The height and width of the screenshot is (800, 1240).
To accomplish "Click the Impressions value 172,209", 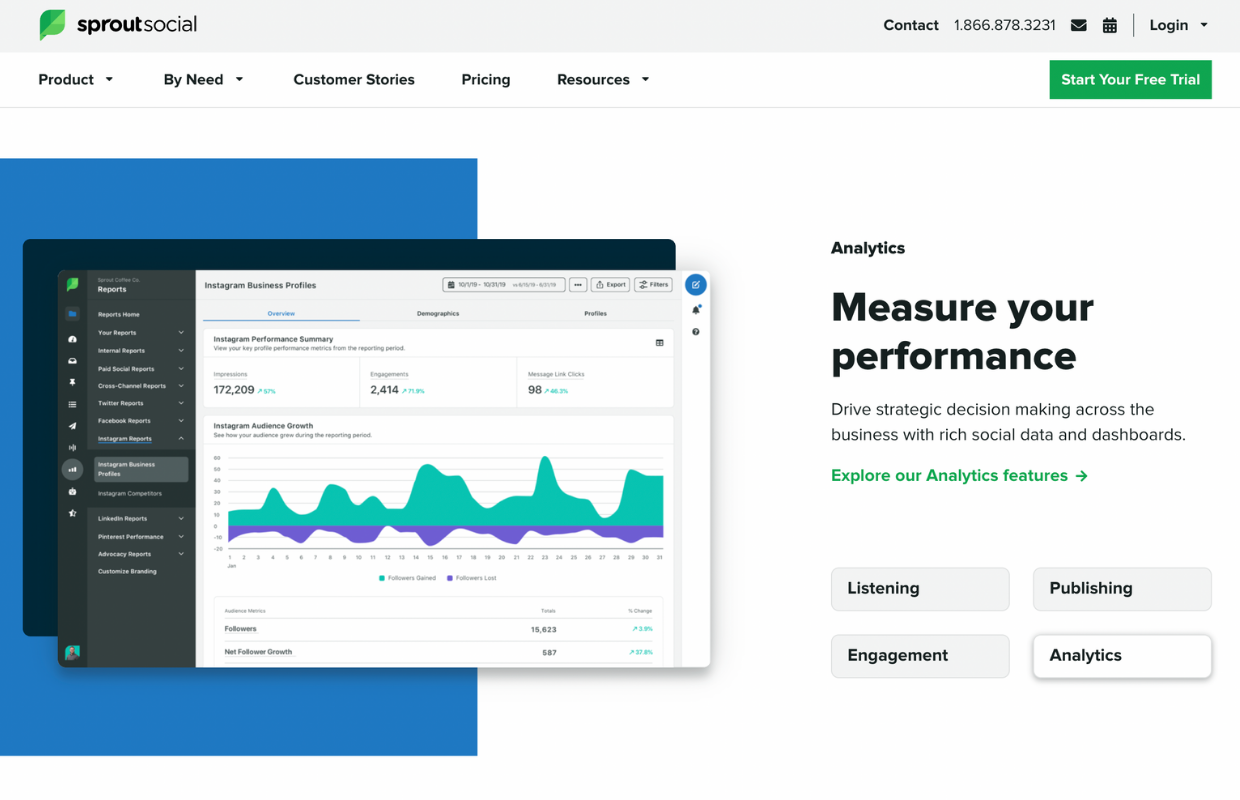I will pyautogui.click(x=234, y=390).
